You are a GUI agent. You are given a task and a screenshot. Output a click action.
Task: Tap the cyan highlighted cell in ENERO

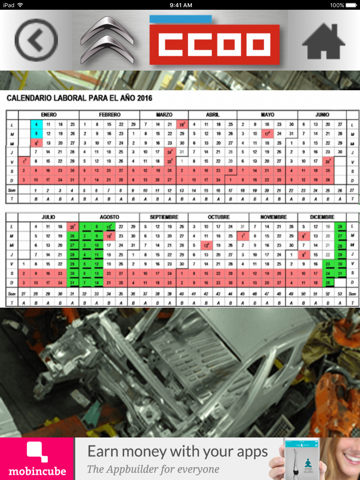(x=37, y=129)
